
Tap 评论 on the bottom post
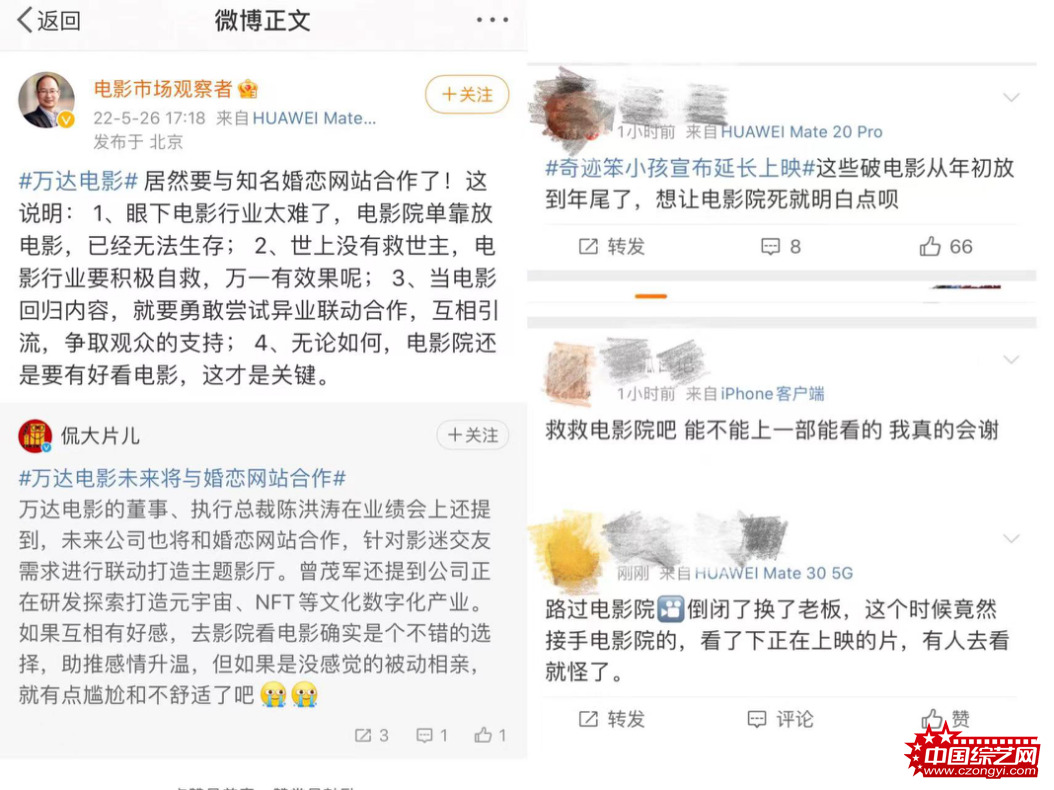point(780,719)
